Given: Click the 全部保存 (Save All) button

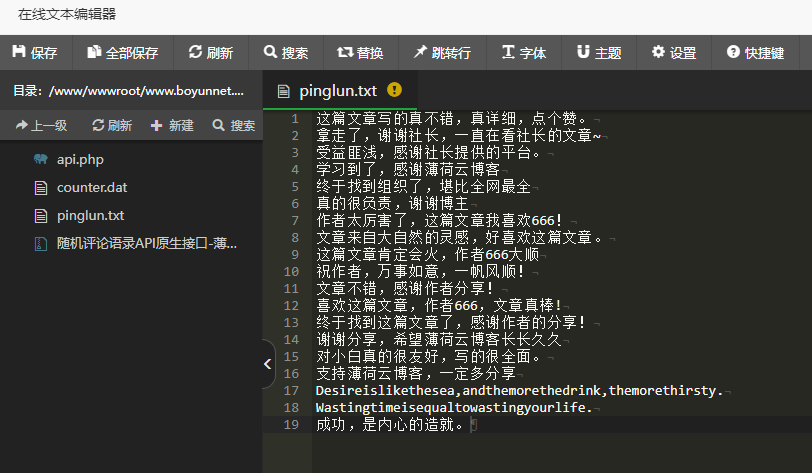Looking at the screenshot, I should click(123, 52).
